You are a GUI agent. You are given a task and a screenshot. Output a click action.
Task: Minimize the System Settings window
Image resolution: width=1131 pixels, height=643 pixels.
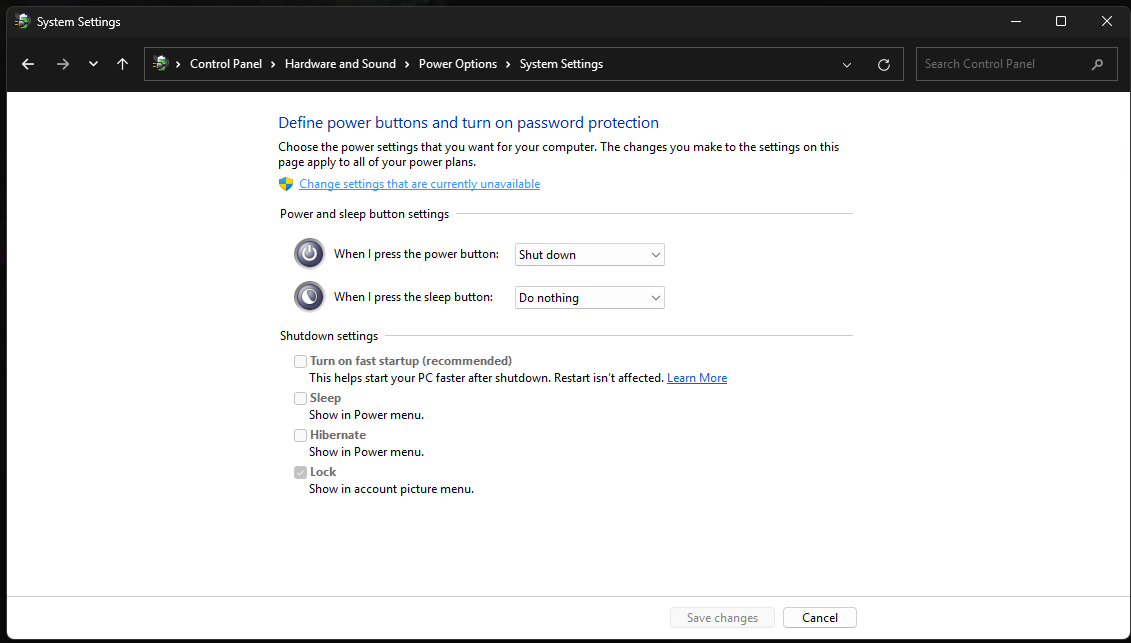[x=1016, y=22]
